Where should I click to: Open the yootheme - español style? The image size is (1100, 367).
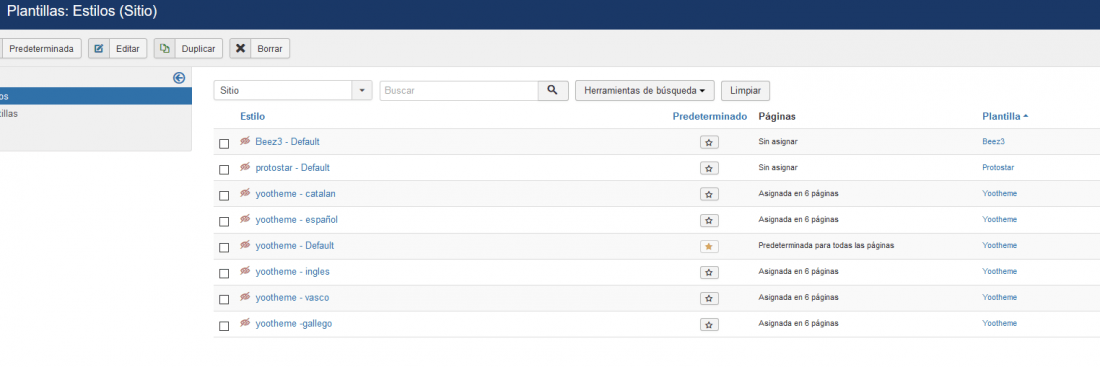[x=297, y=220]
